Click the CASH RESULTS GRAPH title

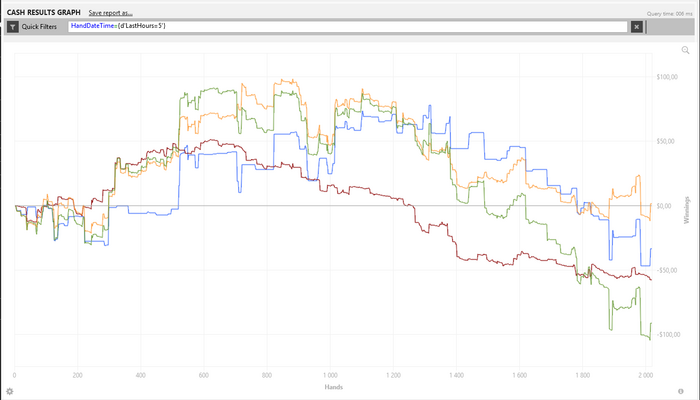[44, 12]
